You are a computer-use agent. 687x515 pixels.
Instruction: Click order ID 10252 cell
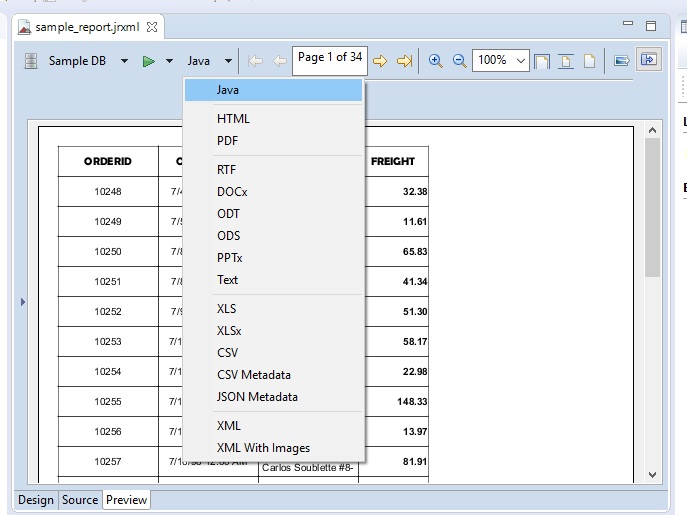click(108, 312)
